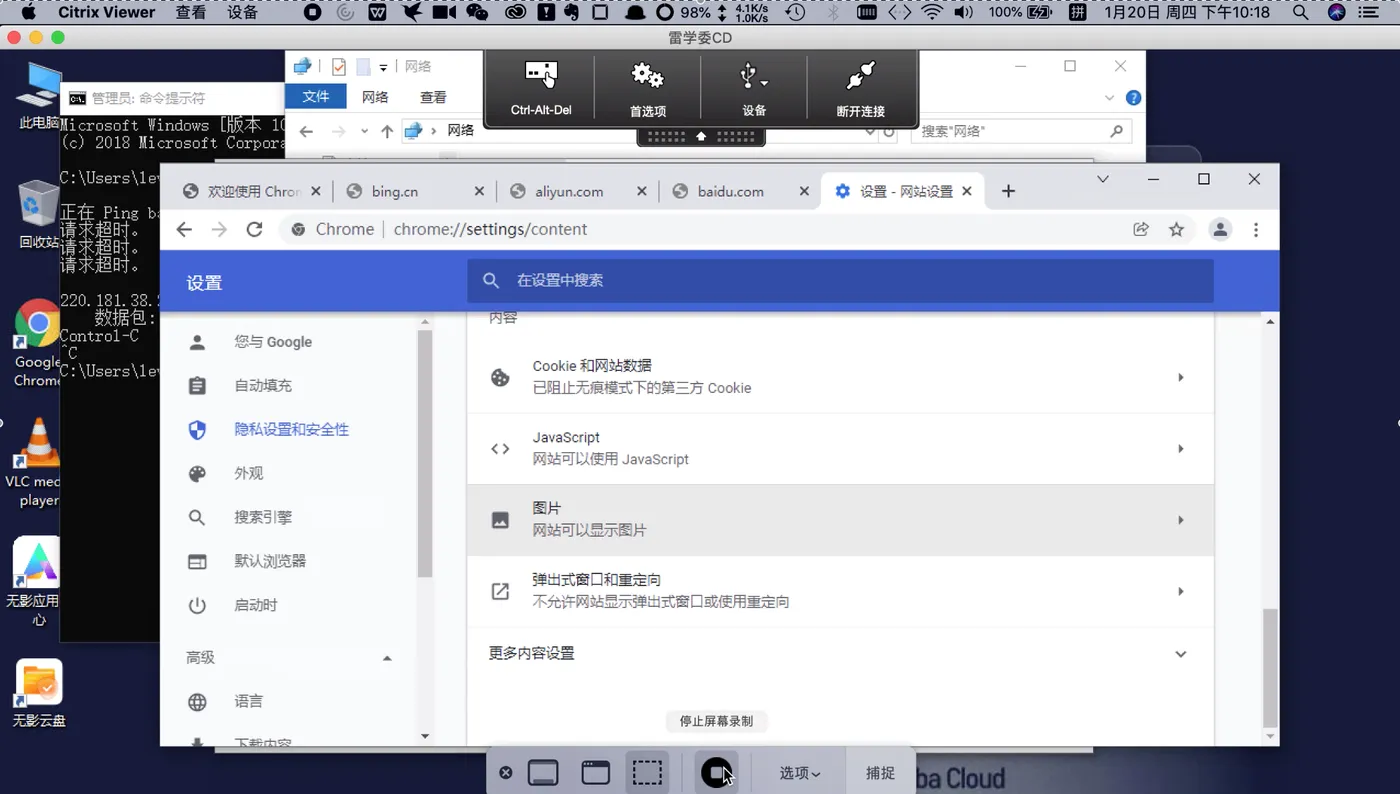Click the Explorer 搜索"网络" search box
1400x794 pixels.
[1020, 131]
